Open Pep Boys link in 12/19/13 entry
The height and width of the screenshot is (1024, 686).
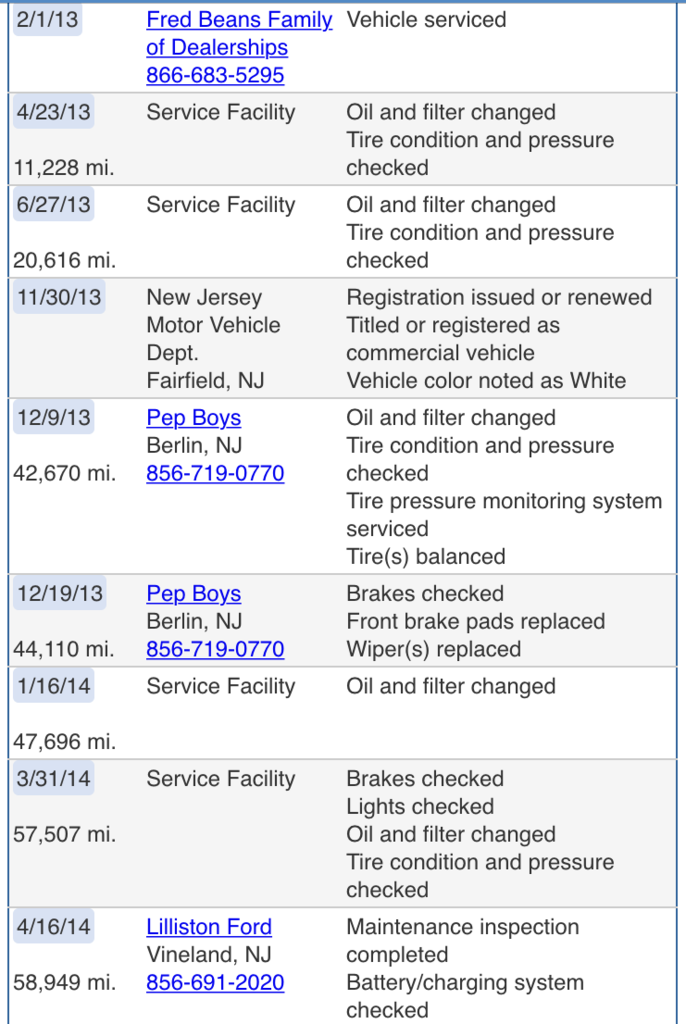[193, 594]
